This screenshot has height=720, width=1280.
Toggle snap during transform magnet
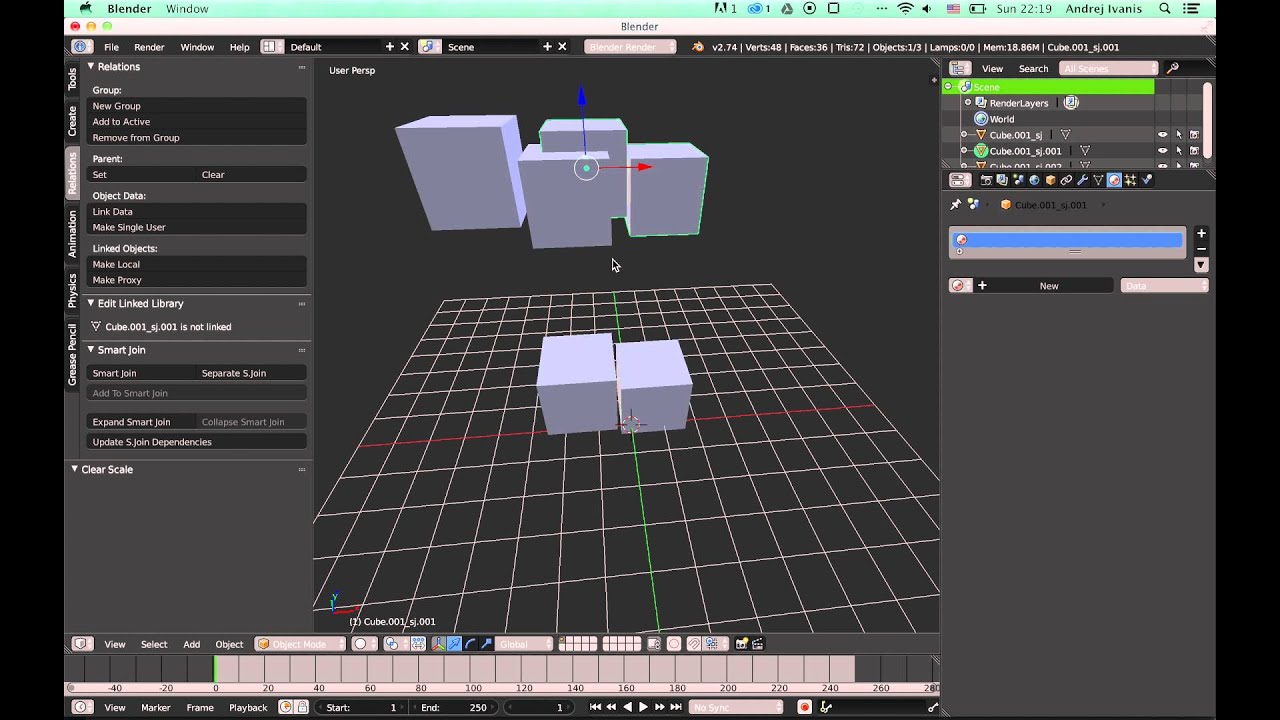point(694,644)
